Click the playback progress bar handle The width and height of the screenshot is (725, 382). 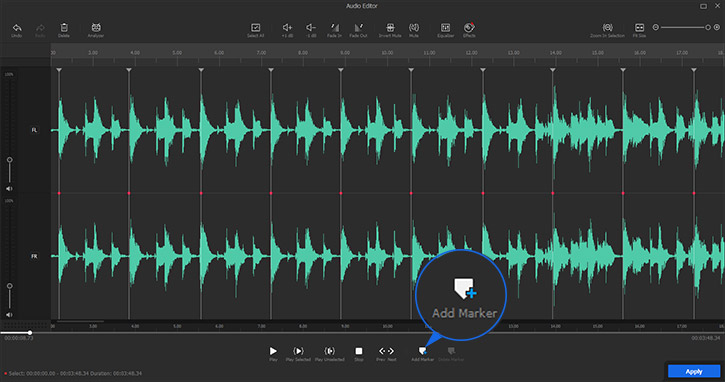(x=30, y=333)
